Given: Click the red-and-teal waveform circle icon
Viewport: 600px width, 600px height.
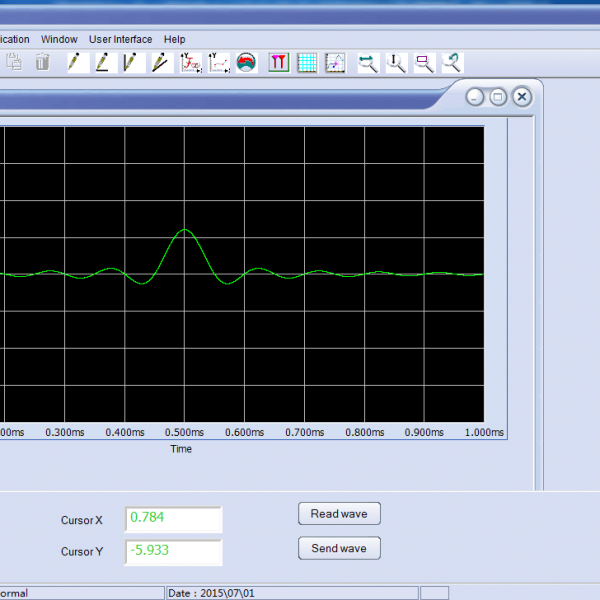Looking at the screenshot, I should tap(247, 62).
